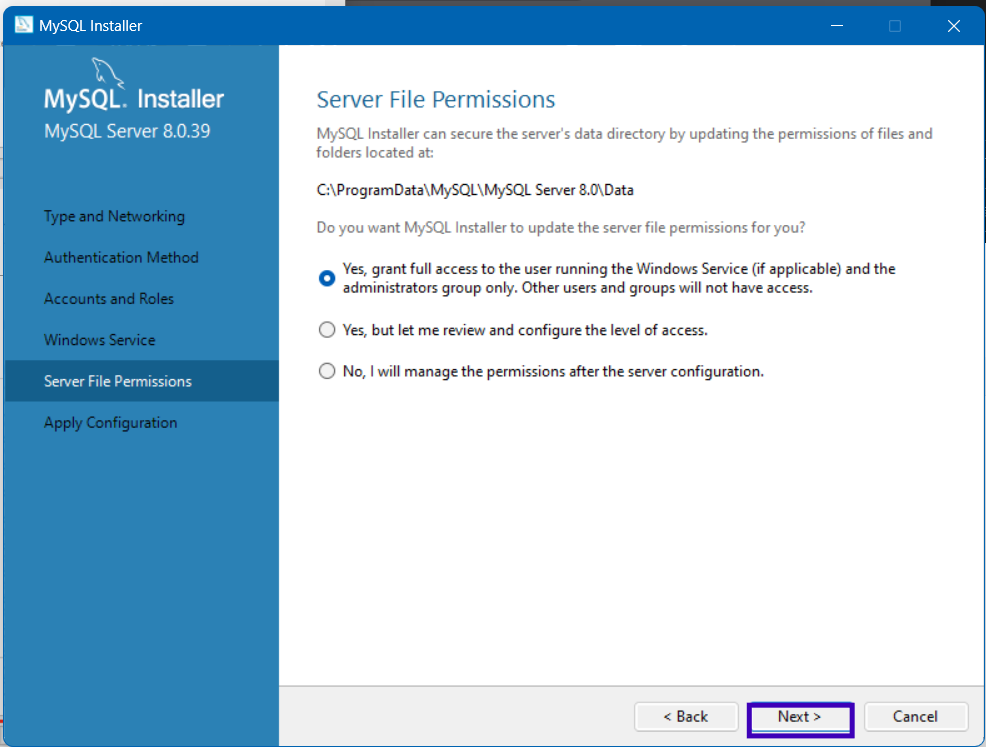This screenshot has height=747, width=986.
Task: Click the MySQL dolphin logo
Action: 108,72
